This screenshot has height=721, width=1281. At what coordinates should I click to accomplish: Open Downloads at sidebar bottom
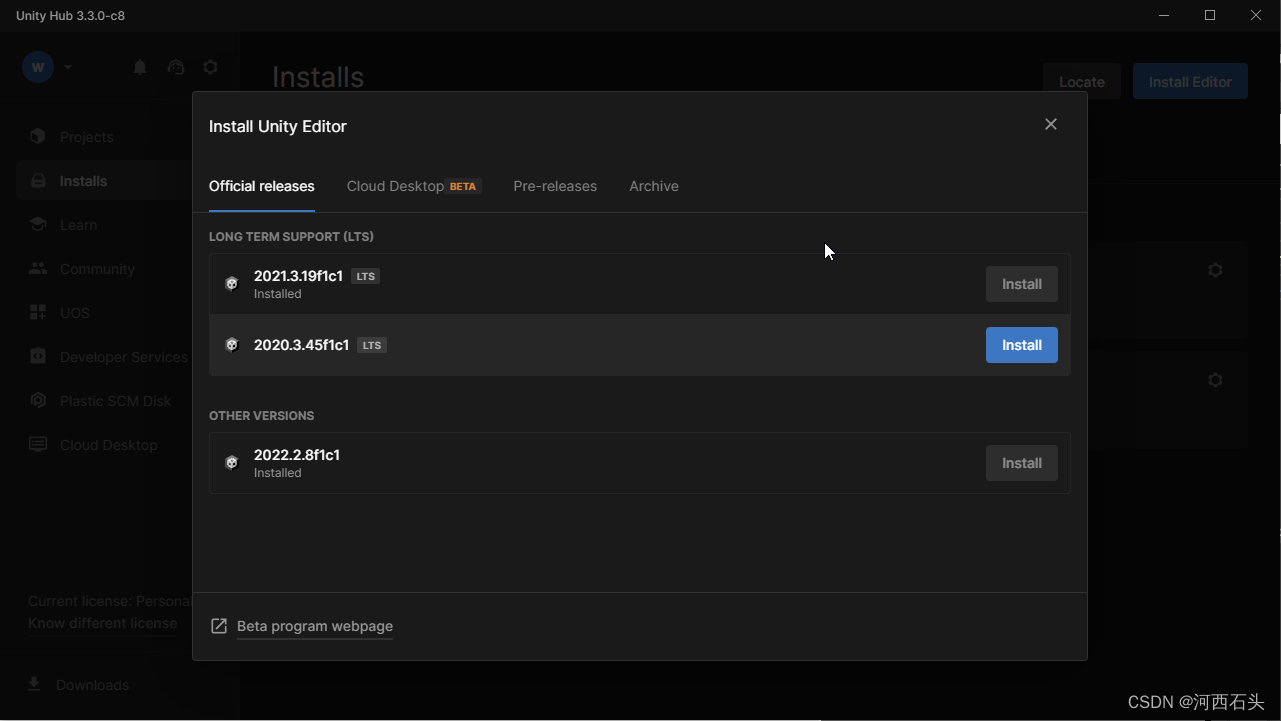coord(92,685)
